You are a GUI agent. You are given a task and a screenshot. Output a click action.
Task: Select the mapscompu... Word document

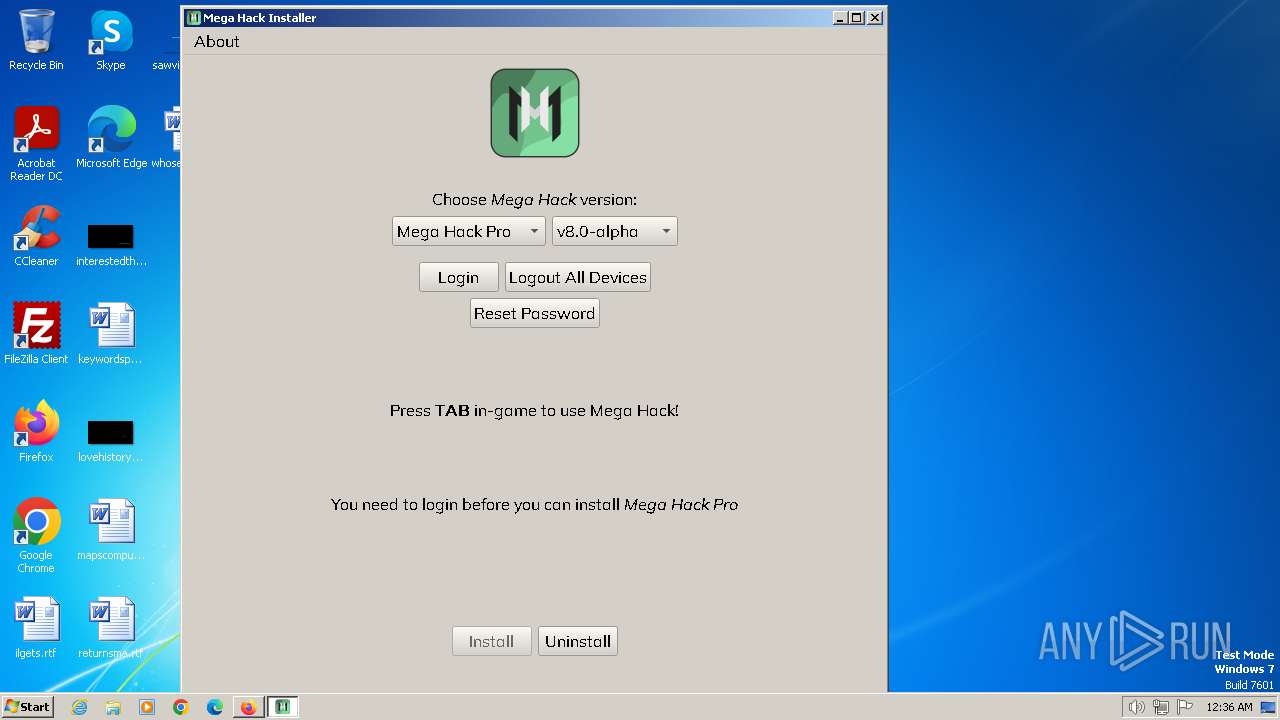point(111,530)
